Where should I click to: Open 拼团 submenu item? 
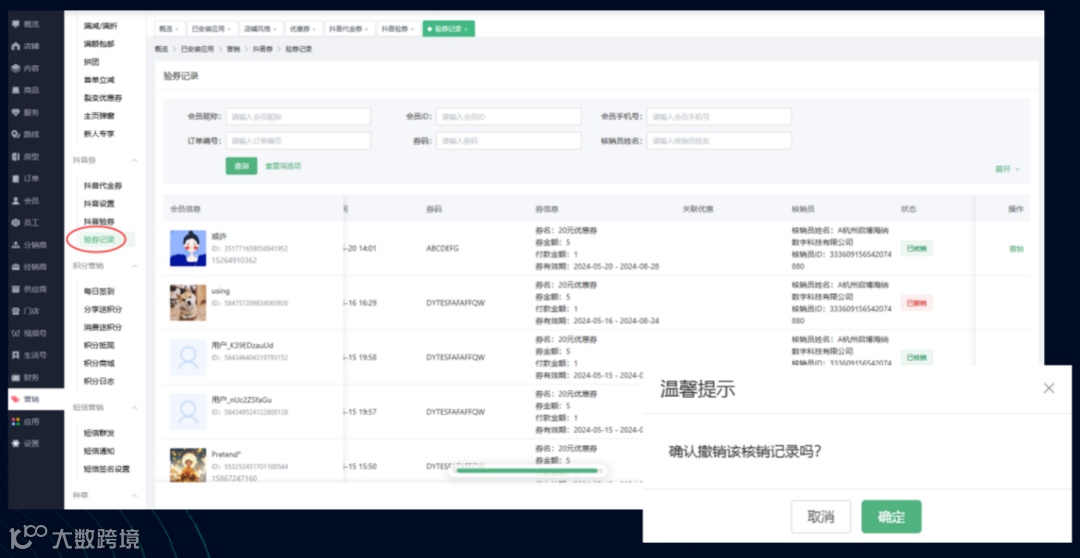click(92, 62)
